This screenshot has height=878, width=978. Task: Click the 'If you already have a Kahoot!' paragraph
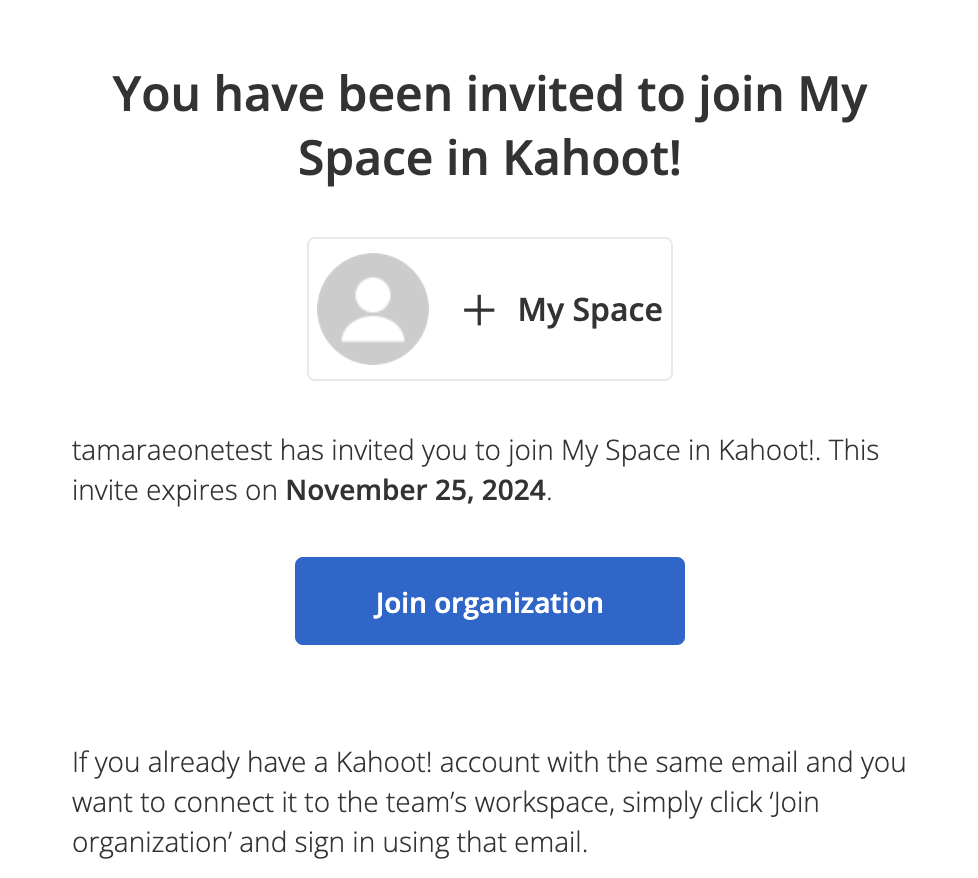click(x=489, y=802)
